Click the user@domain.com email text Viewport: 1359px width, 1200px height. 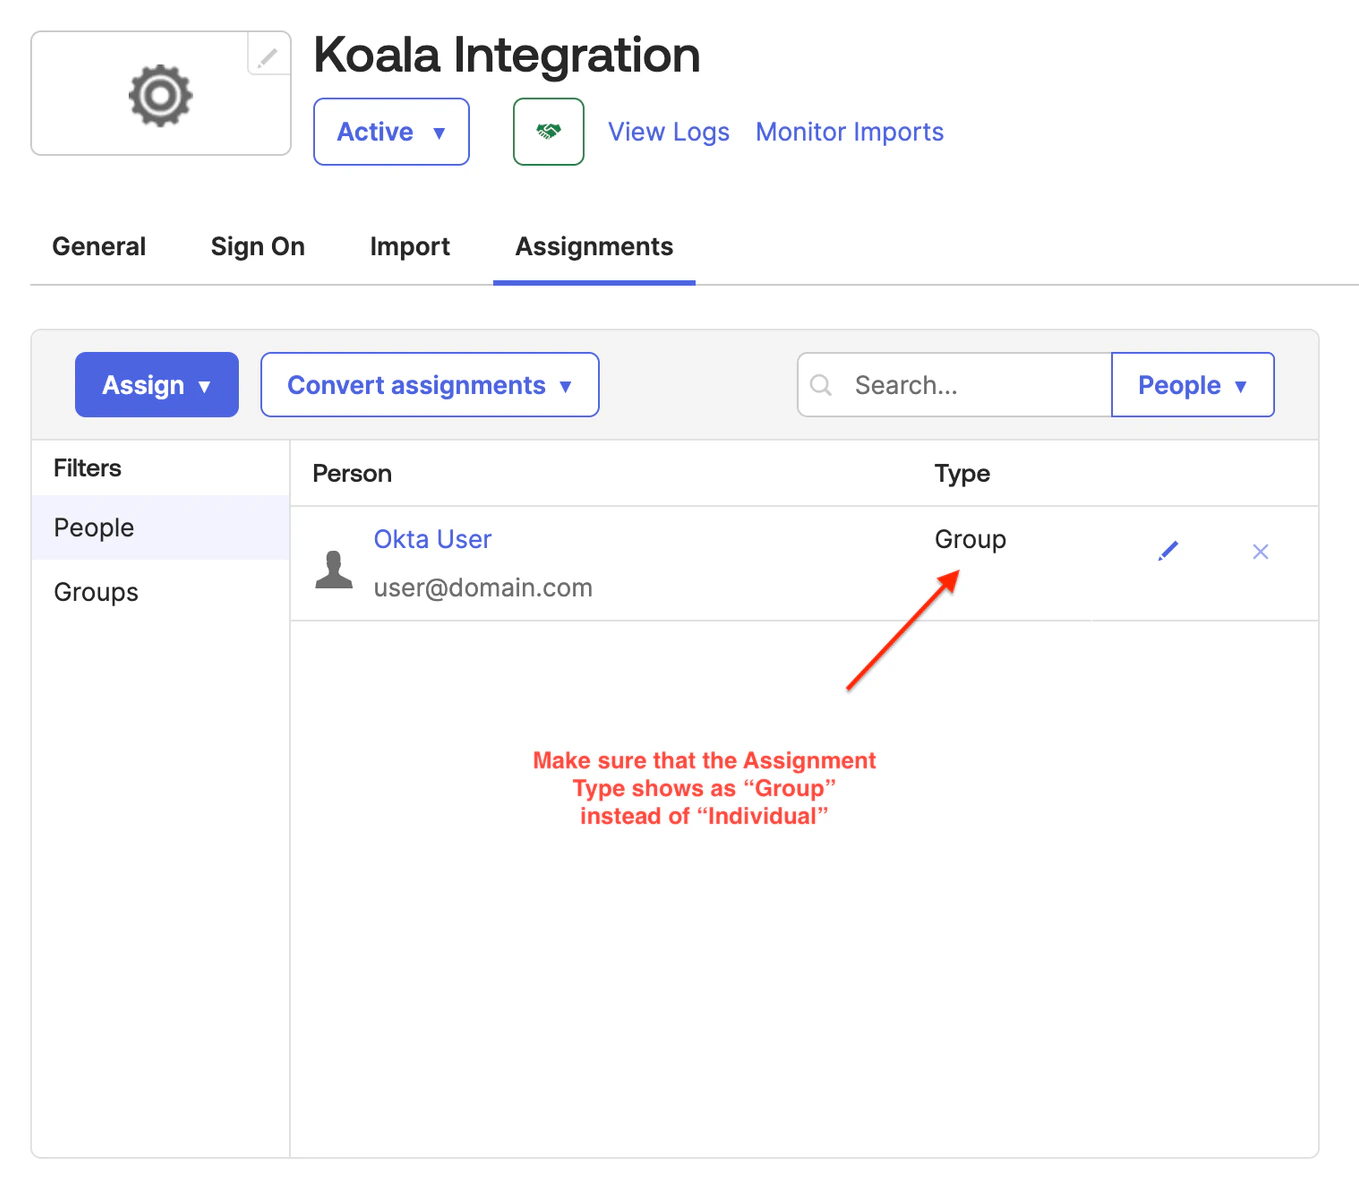click(x=483, y=588)
